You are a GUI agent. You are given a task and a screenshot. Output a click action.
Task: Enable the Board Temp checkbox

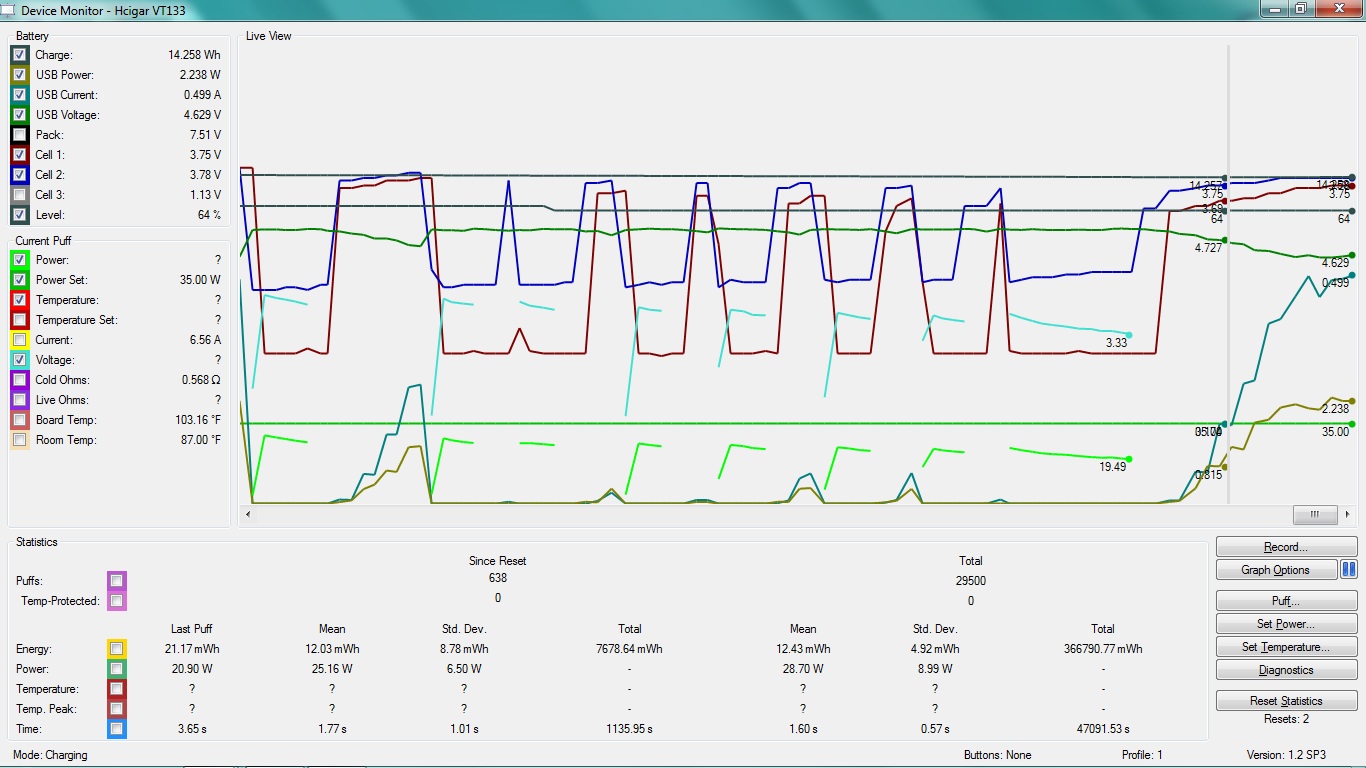[x=20, y=420]
